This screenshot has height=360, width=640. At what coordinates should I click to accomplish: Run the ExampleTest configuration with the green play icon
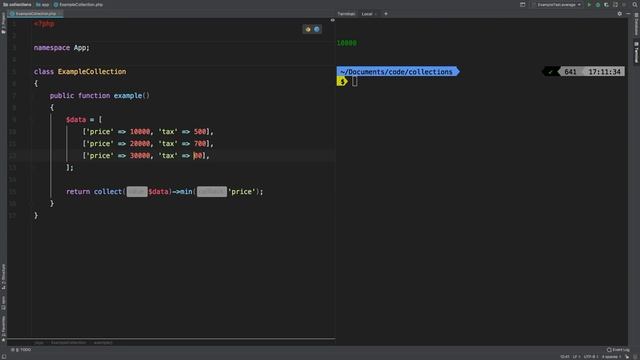[589, 4]
